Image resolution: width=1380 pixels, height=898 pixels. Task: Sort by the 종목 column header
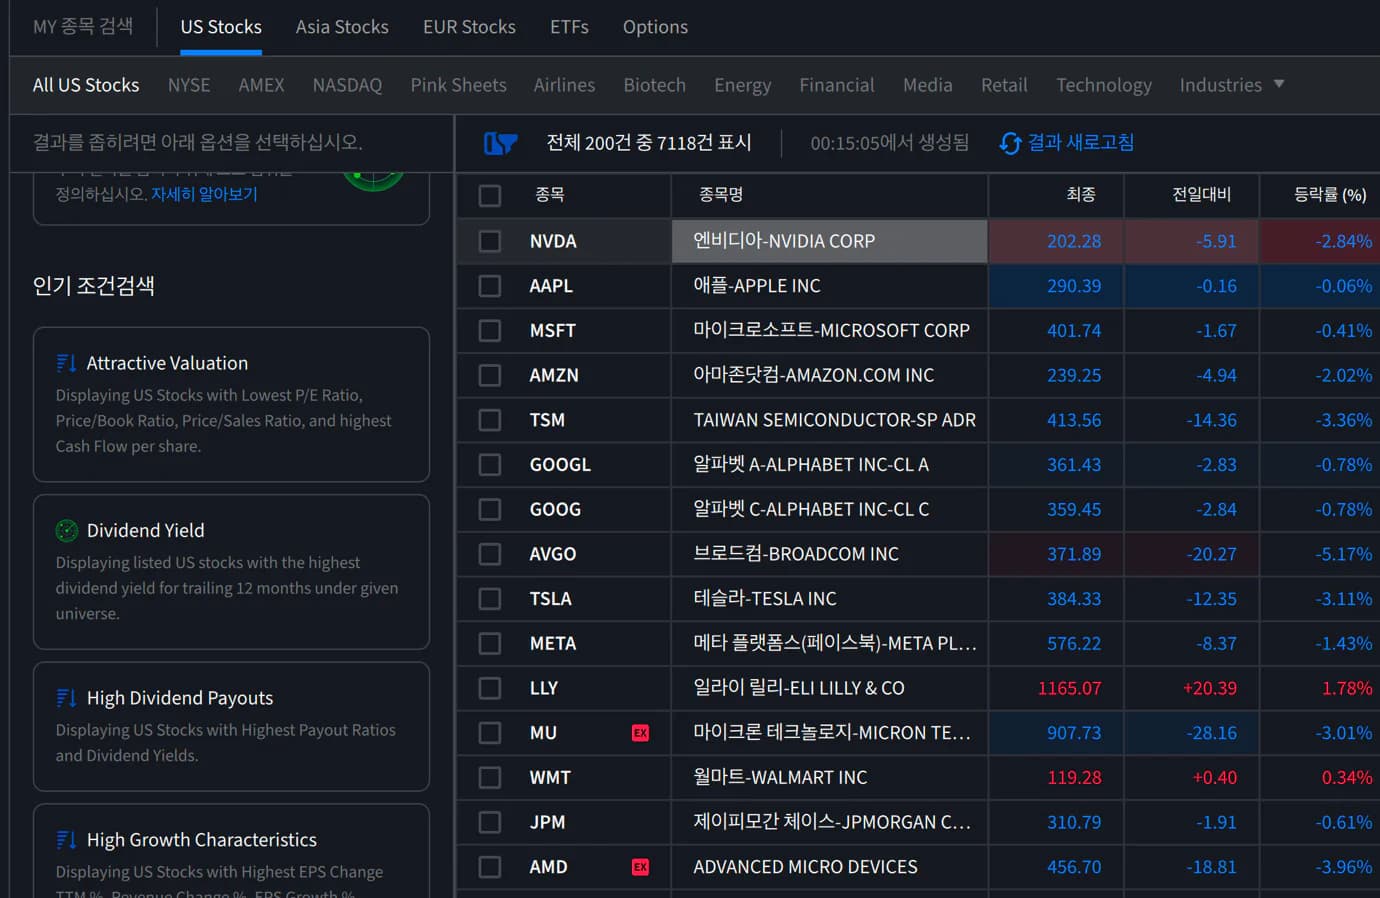pyautogui.click(x=549, y=195)
